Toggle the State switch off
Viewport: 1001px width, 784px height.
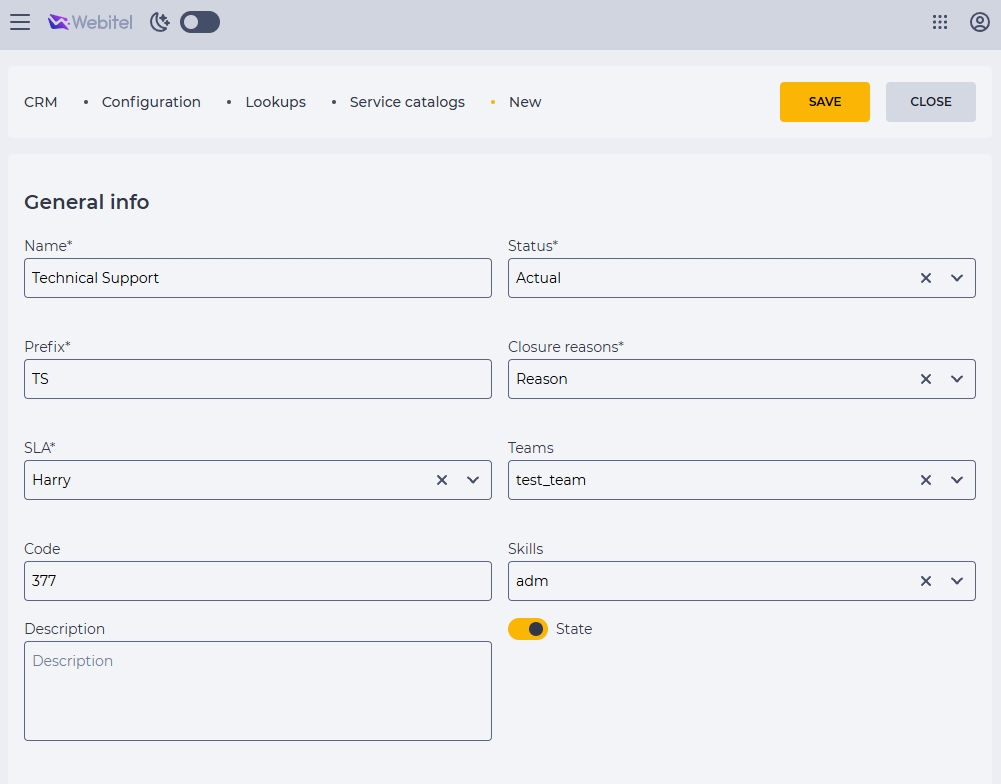pos(528,629)
